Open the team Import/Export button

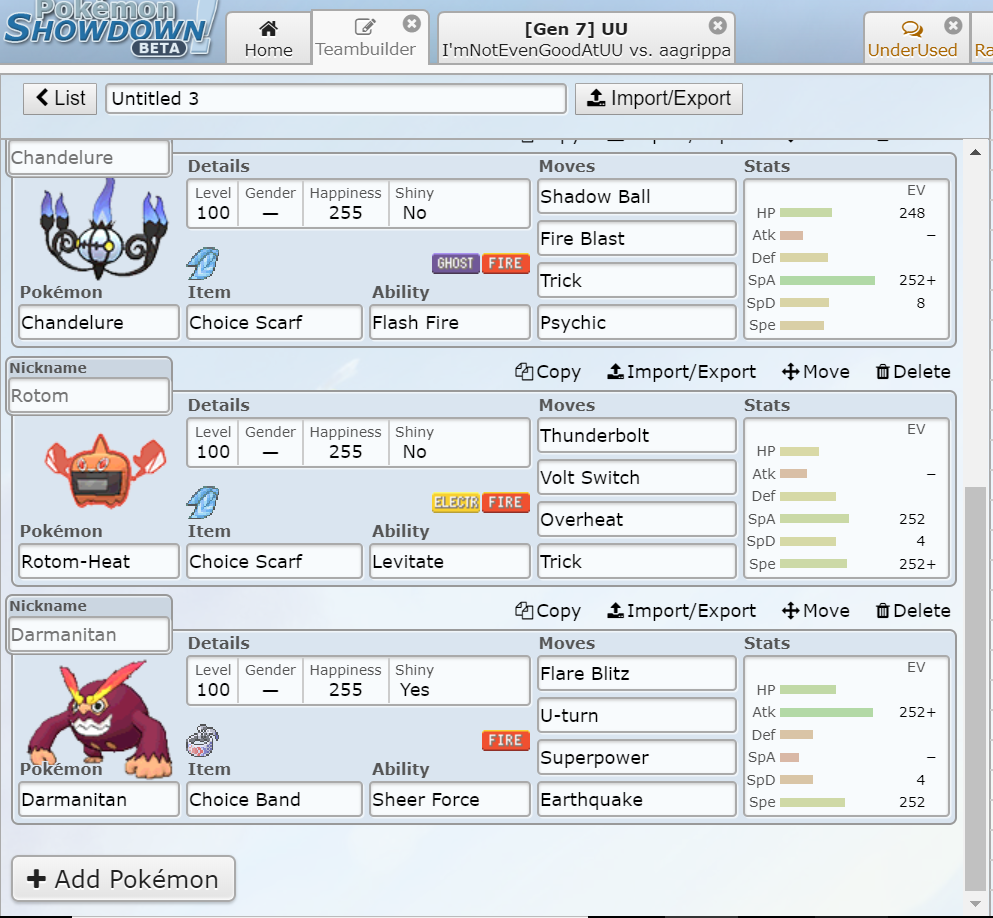tap(659, 99)
